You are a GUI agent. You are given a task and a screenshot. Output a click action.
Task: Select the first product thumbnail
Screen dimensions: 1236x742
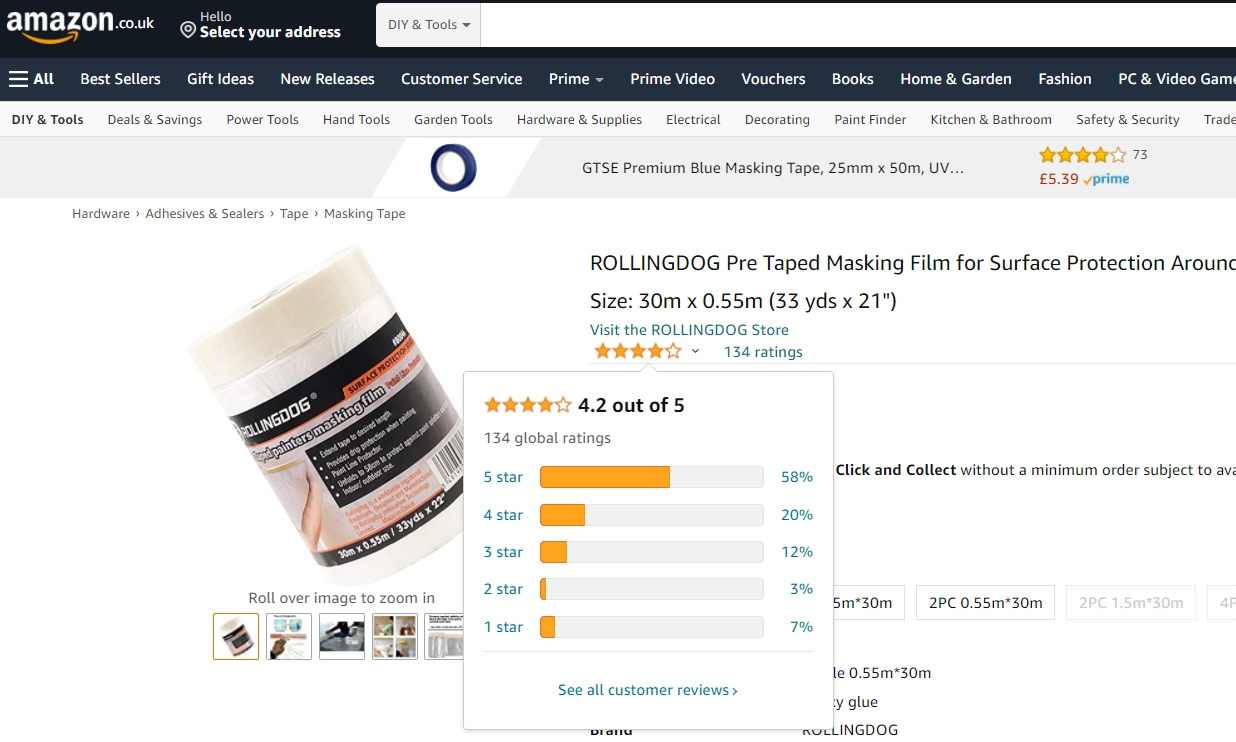pos(236,636)
